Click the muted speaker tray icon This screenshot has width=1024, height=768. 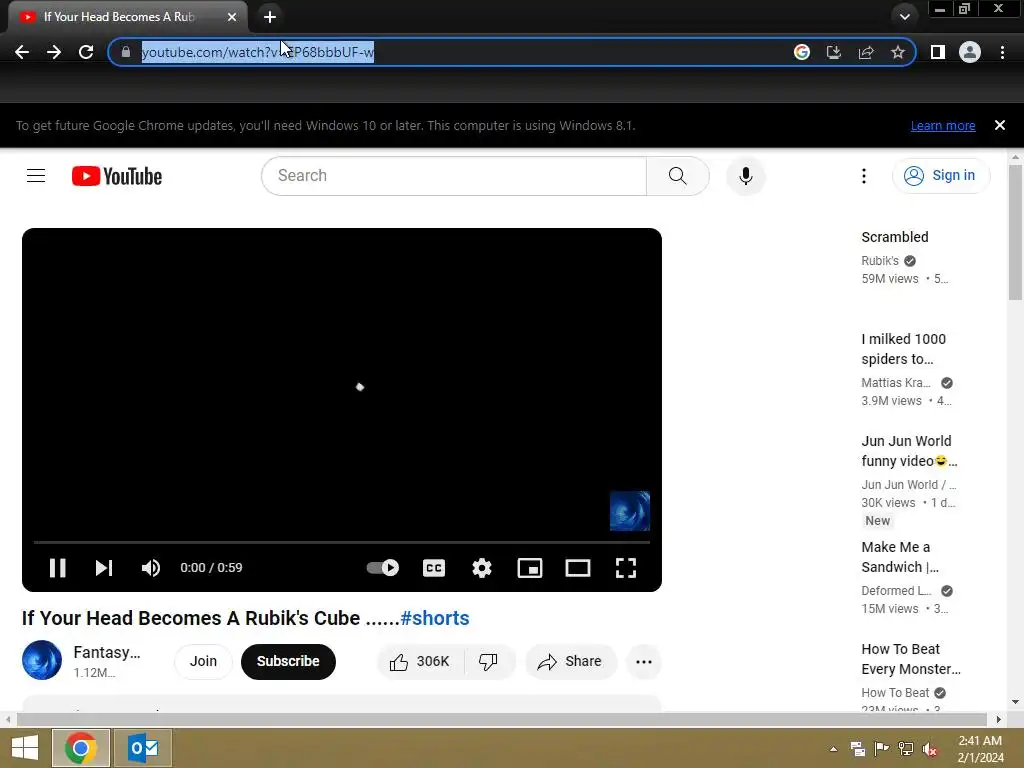[x=931, y=749]
